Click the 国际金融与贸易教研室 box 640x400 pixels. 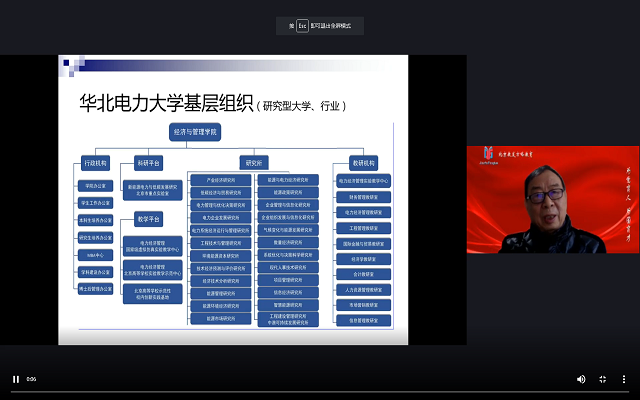pyautogui.click(x=363, y=244)
